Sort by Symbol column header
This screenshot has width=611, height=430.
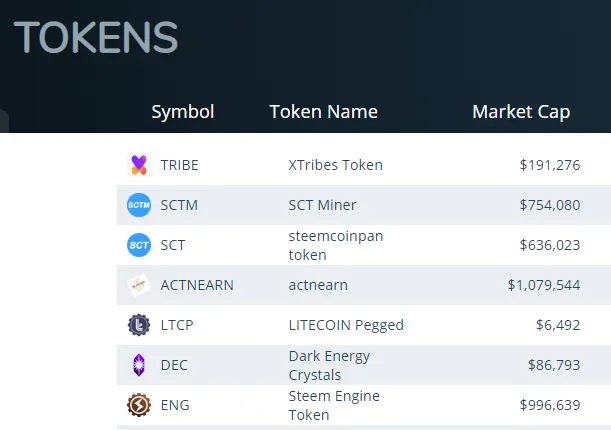pos(183,112)
